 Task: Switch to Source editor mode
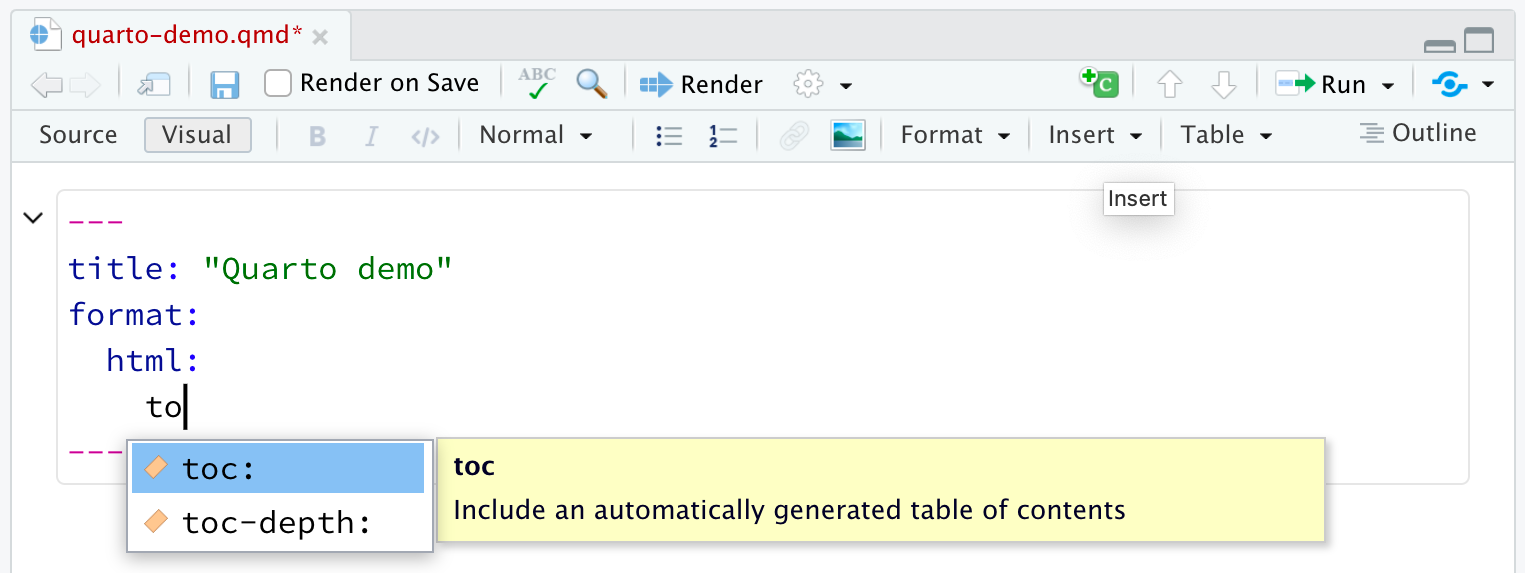(78, 135)
